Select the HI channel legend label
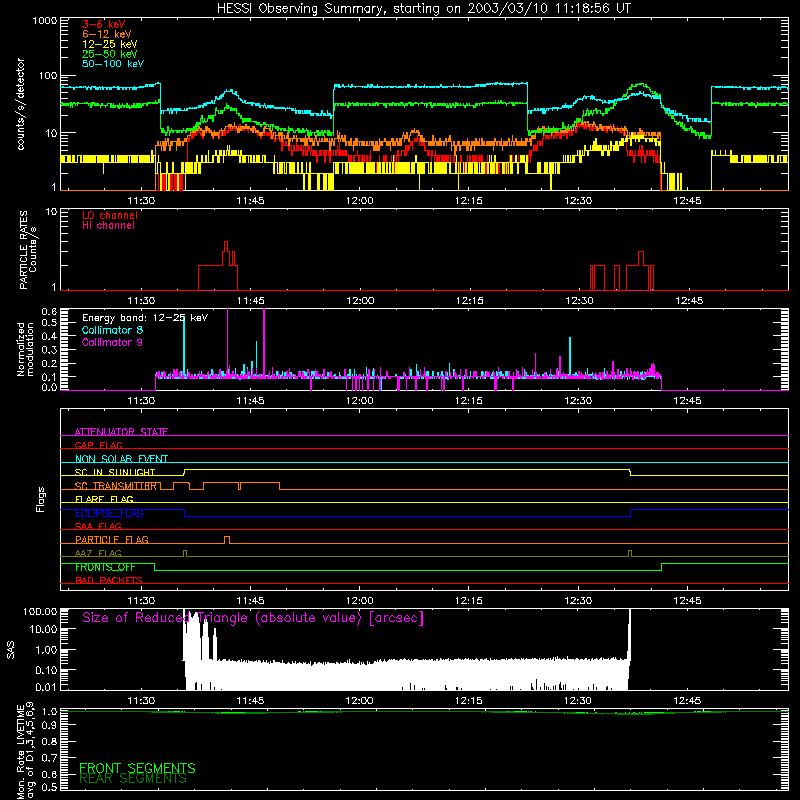This screenshot has width=800, height=800. (x=108, y=226)
